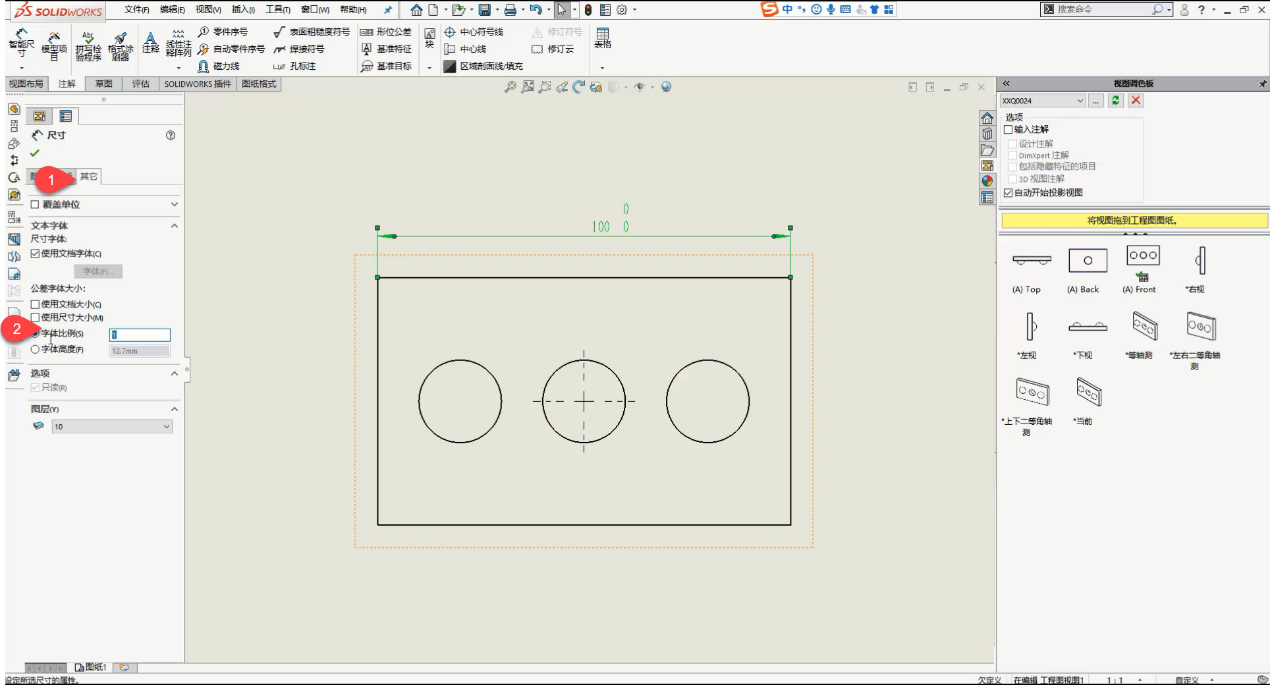This screenshot has height=685, width=1270.
Task: Open the Blocks (块) tool
Action: click(x=430, y=38)
